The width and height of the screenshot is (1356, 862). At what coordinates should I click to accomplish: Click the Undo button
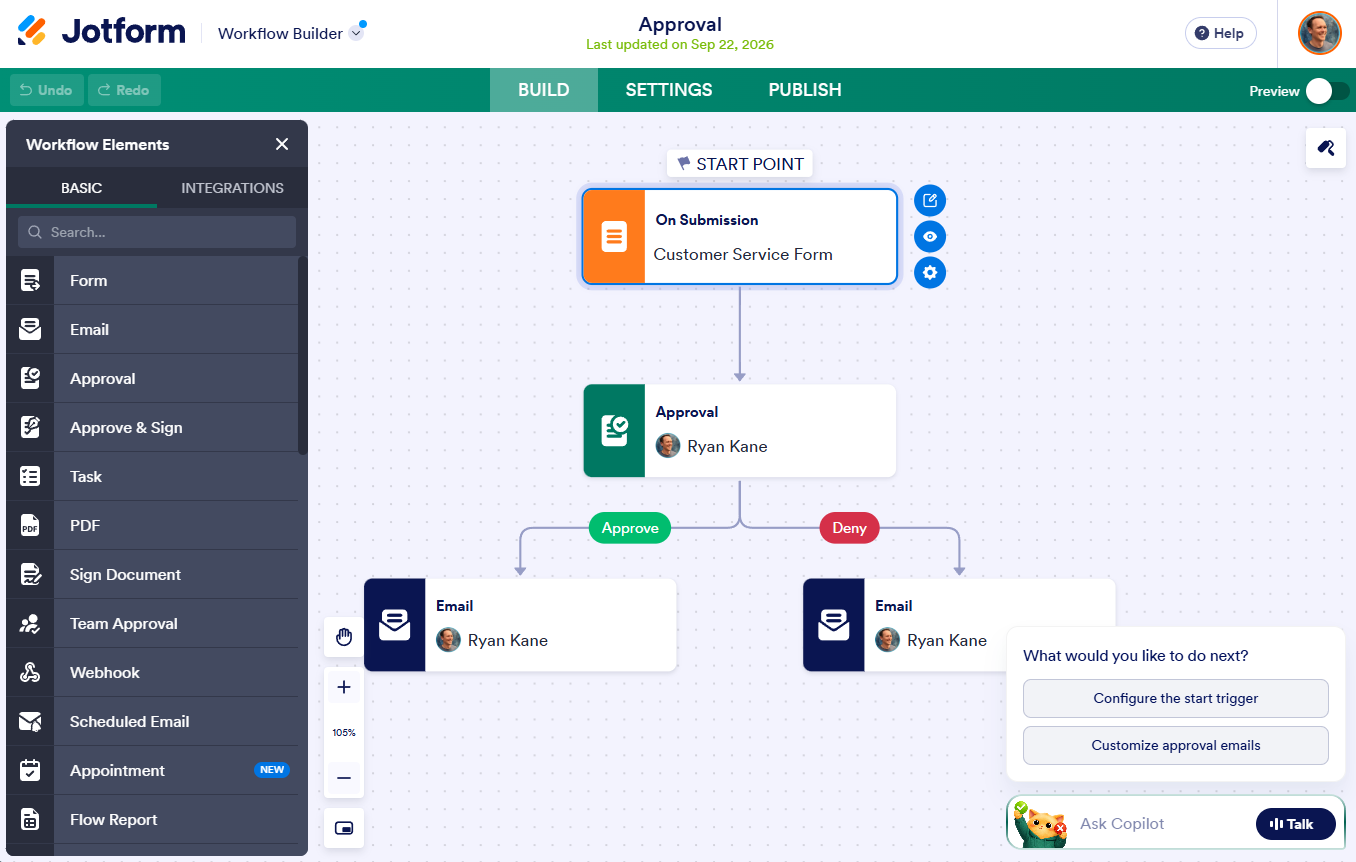click(x=47, y=90)
